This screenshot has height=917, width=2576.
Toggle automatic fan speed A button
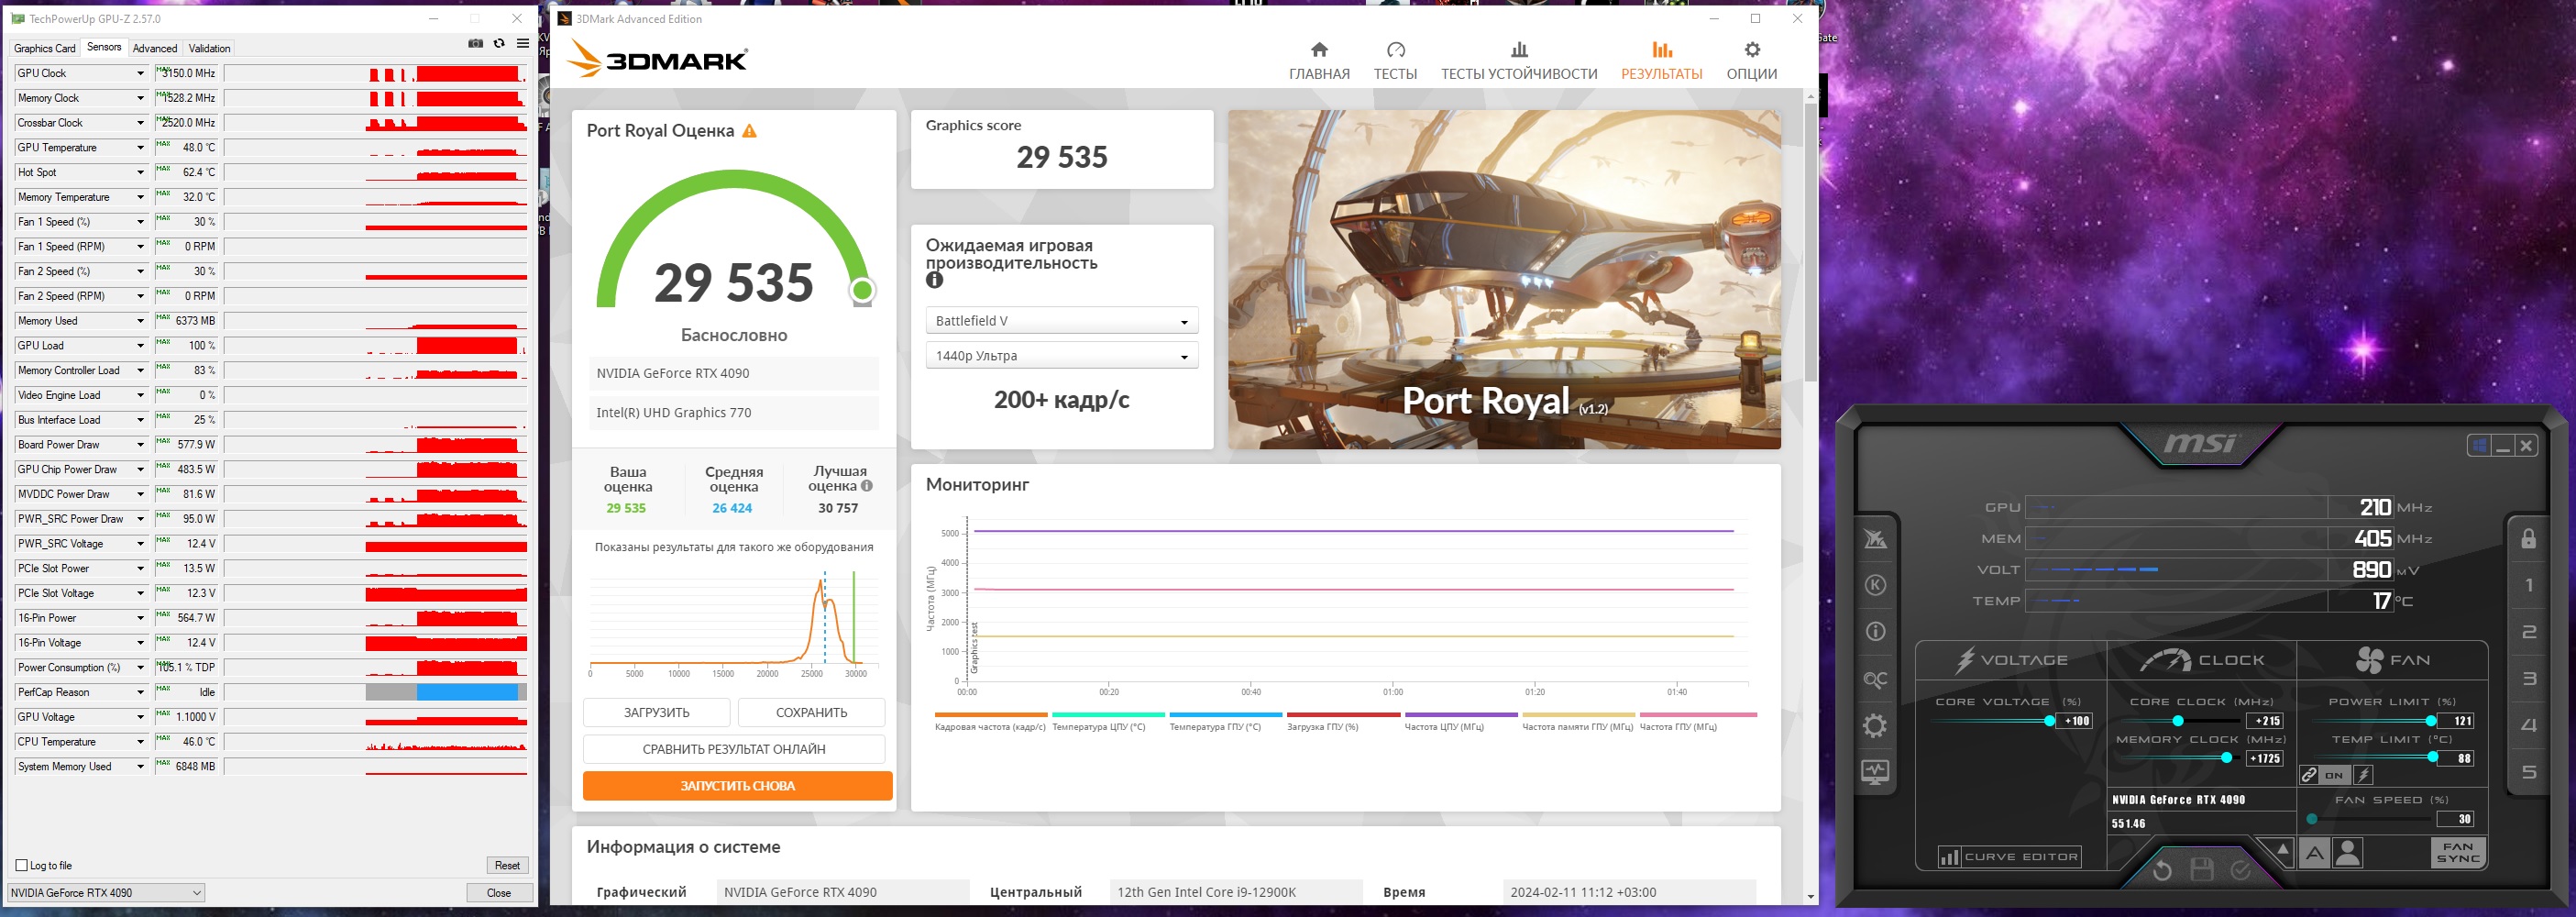coord(2314,854)
